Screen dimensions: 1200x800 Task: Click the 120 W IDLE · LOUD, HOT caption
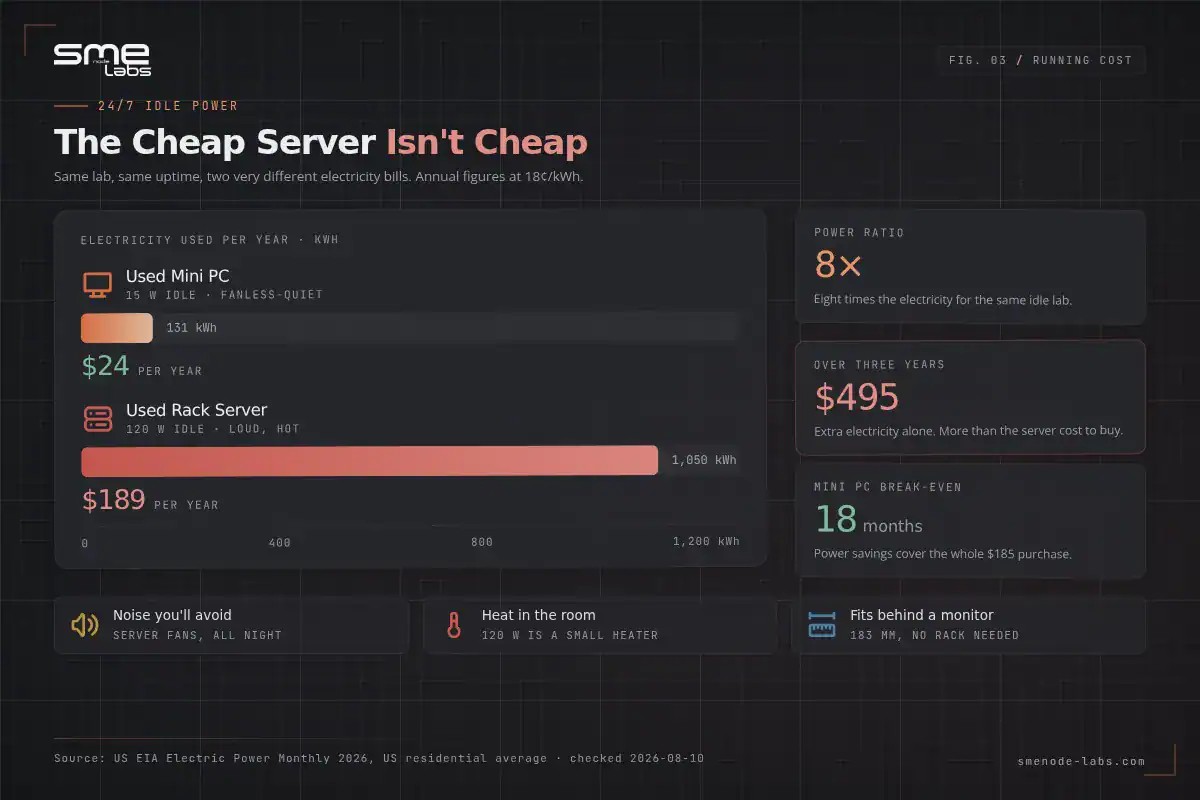212,429
